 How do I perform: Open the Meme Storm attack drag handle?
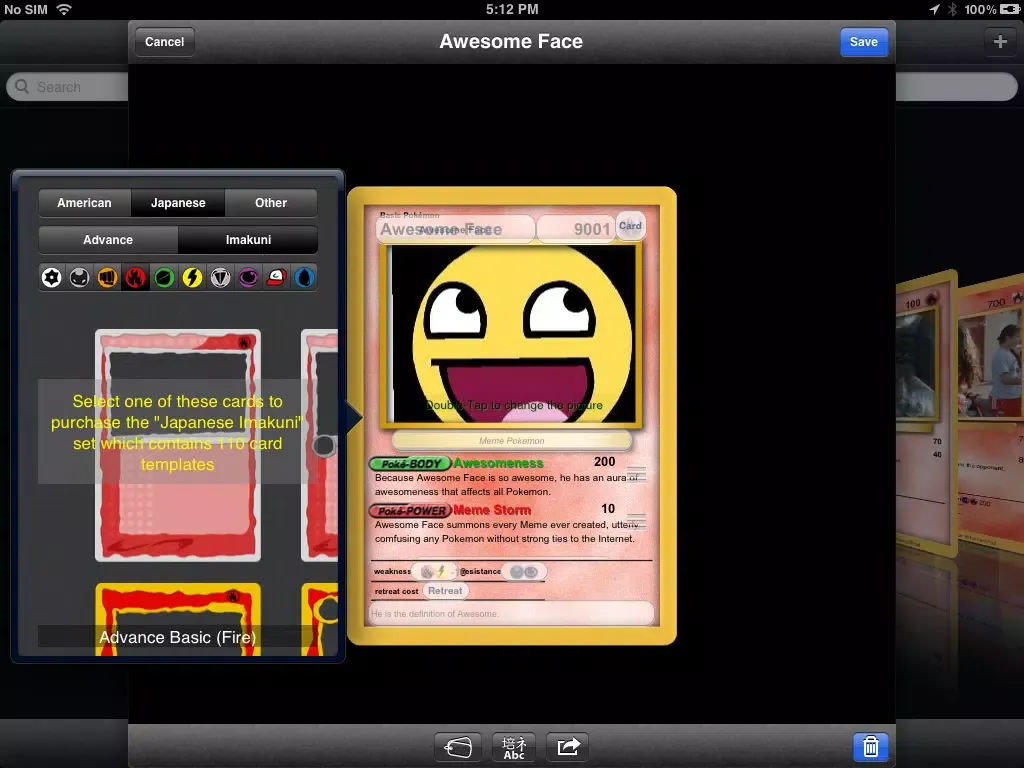point(637,521)
